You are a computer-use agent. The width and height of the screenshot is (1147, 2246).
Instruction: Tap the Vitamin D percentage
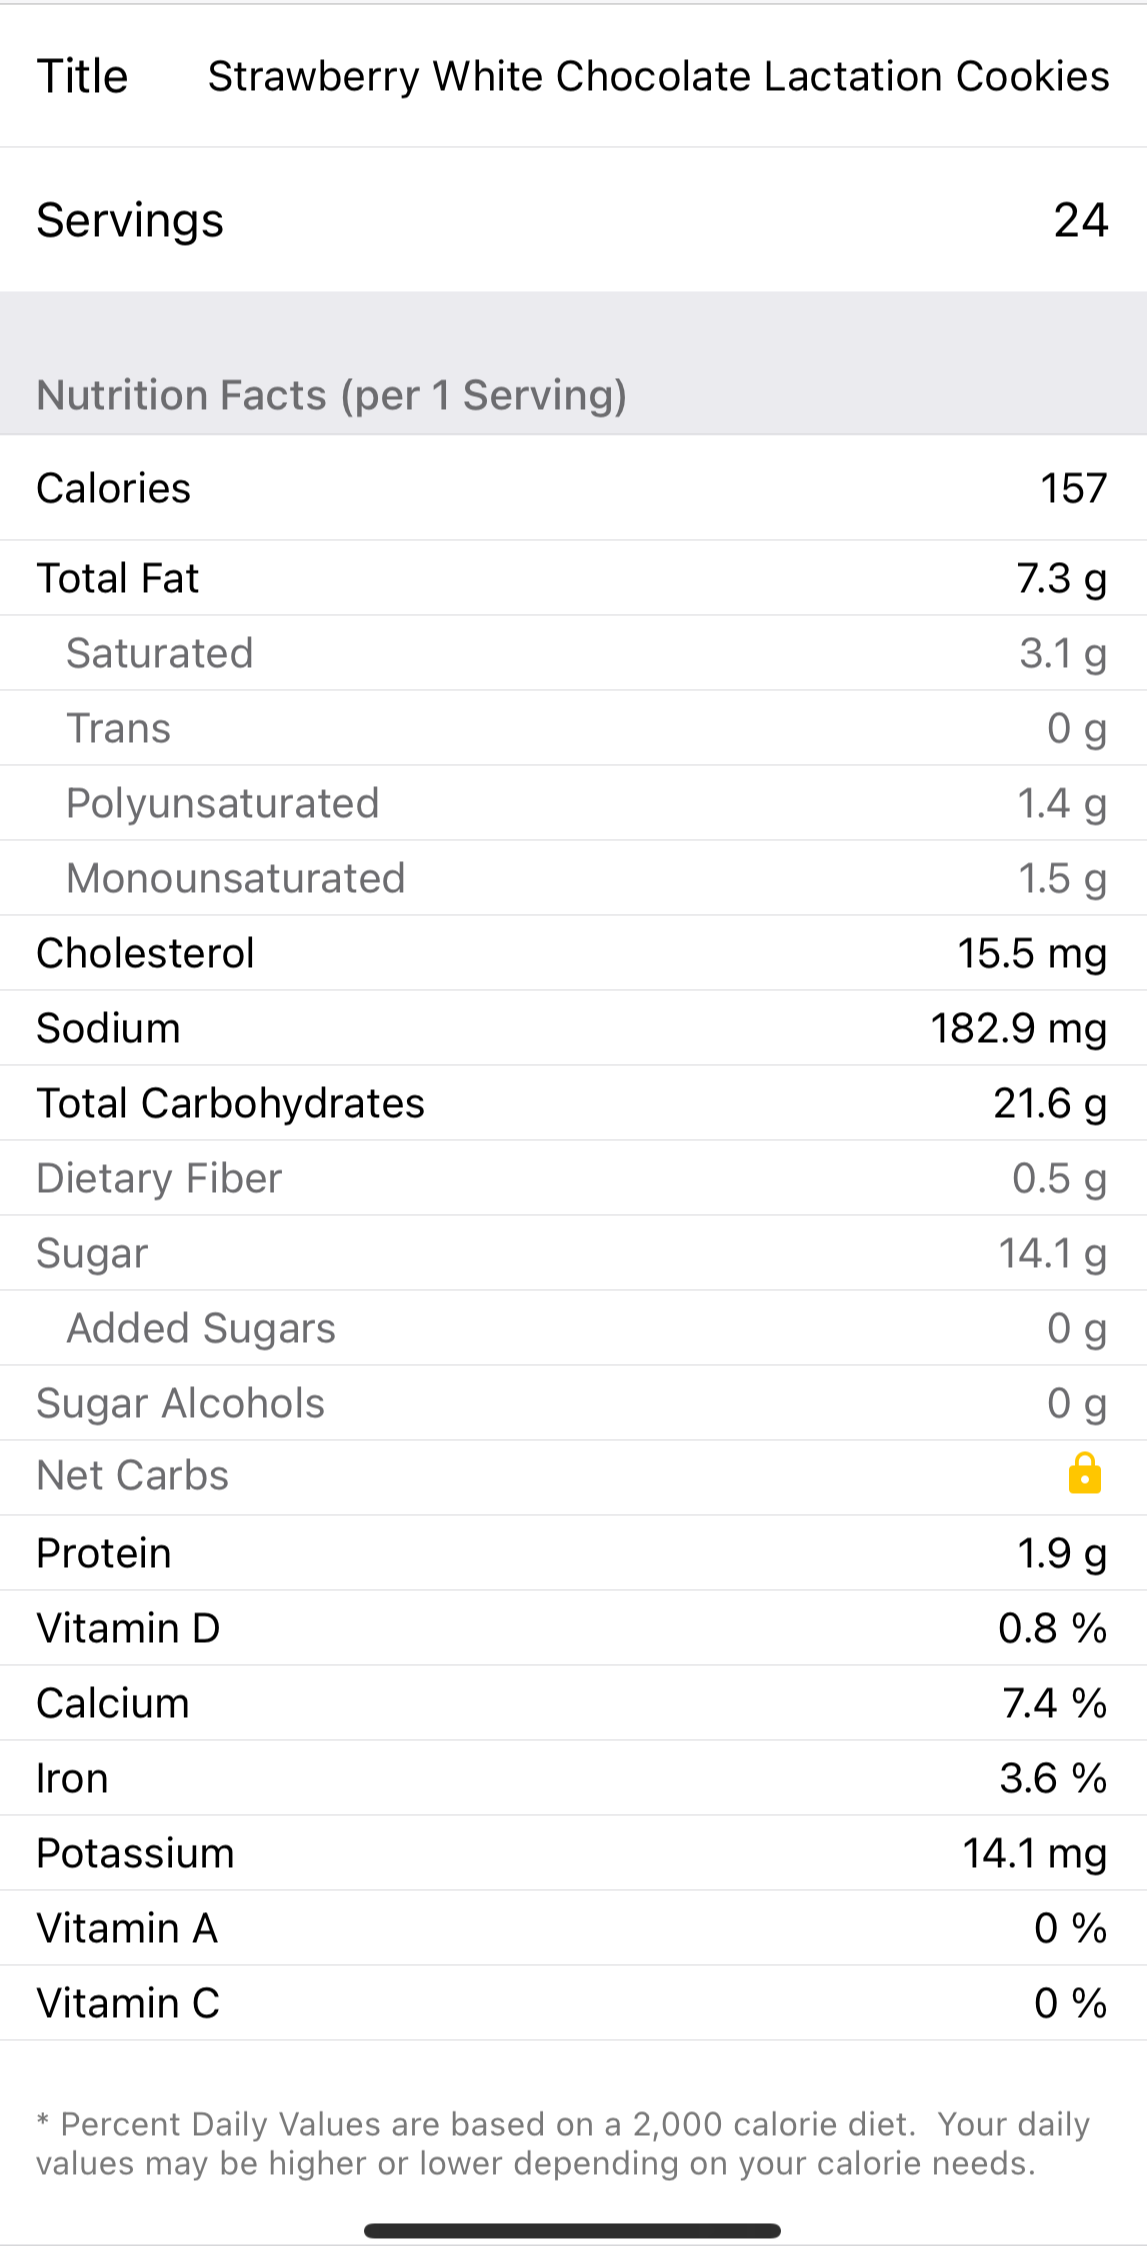1052,1629
